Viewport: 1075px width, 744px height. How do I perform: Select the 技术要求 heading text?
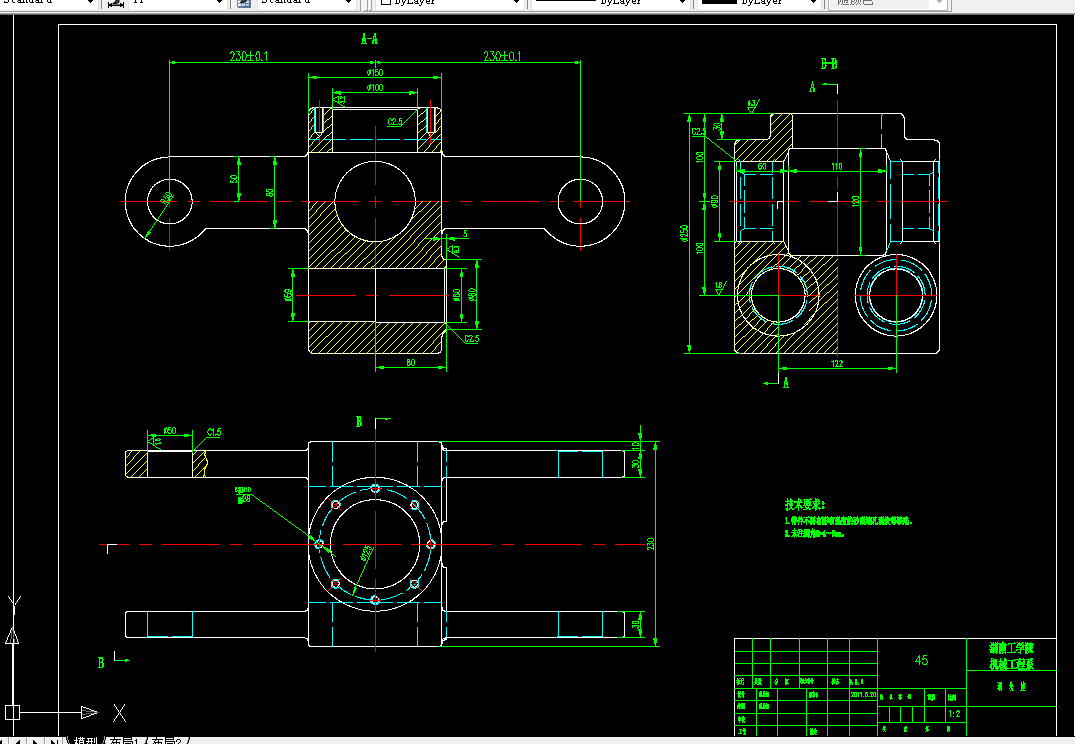coord(805,505)
